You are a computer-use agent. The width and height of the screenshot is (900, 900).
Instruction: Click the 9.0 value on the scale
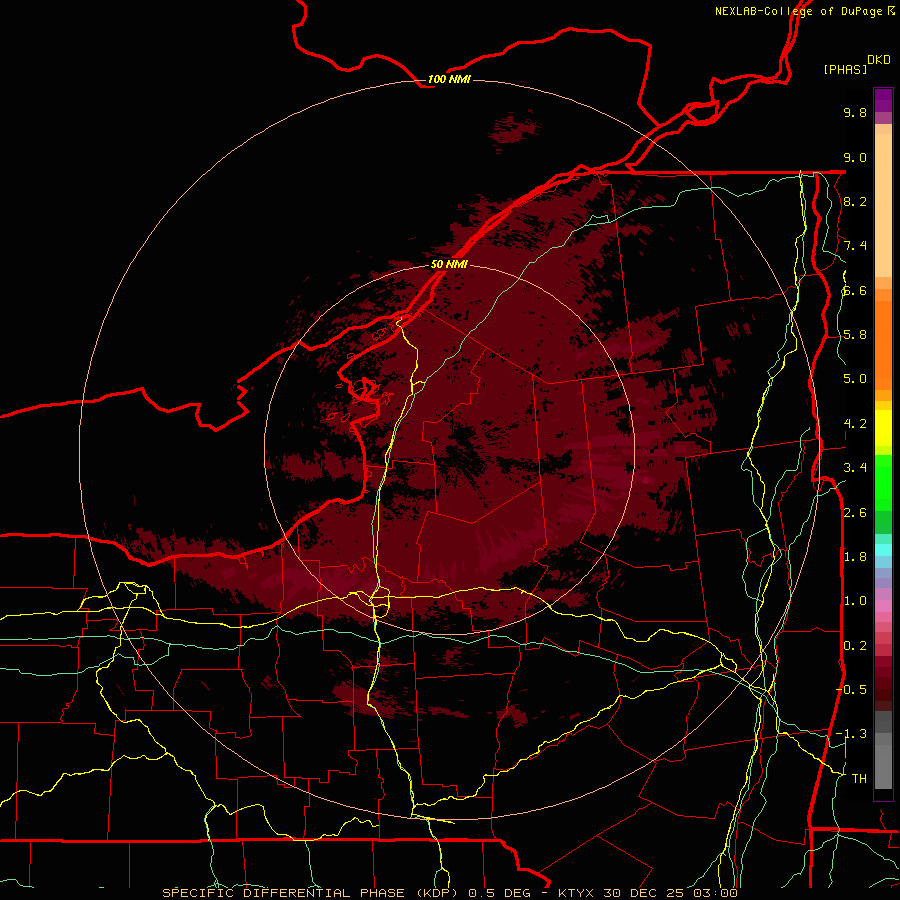[855, 157]
